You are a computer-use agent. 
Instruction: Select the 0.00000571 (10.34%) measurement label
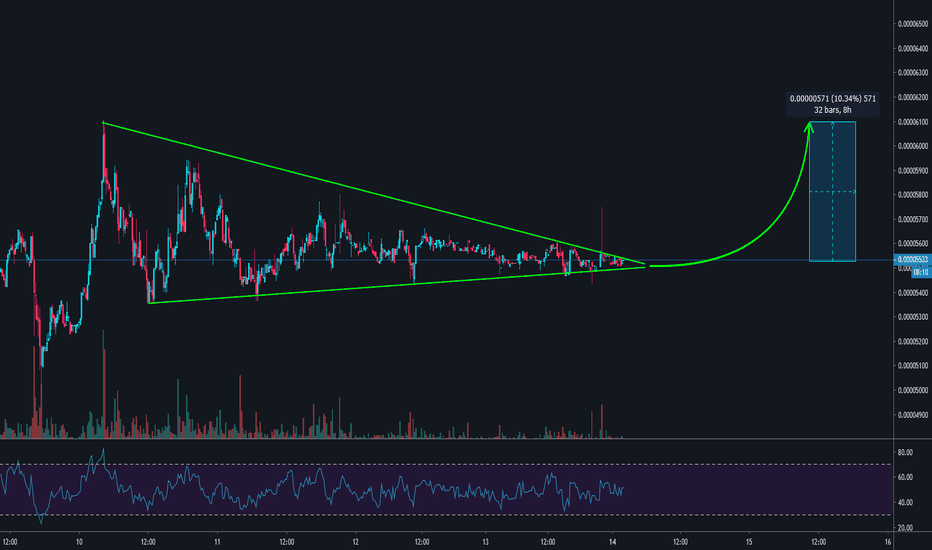[x=832, y=104]
